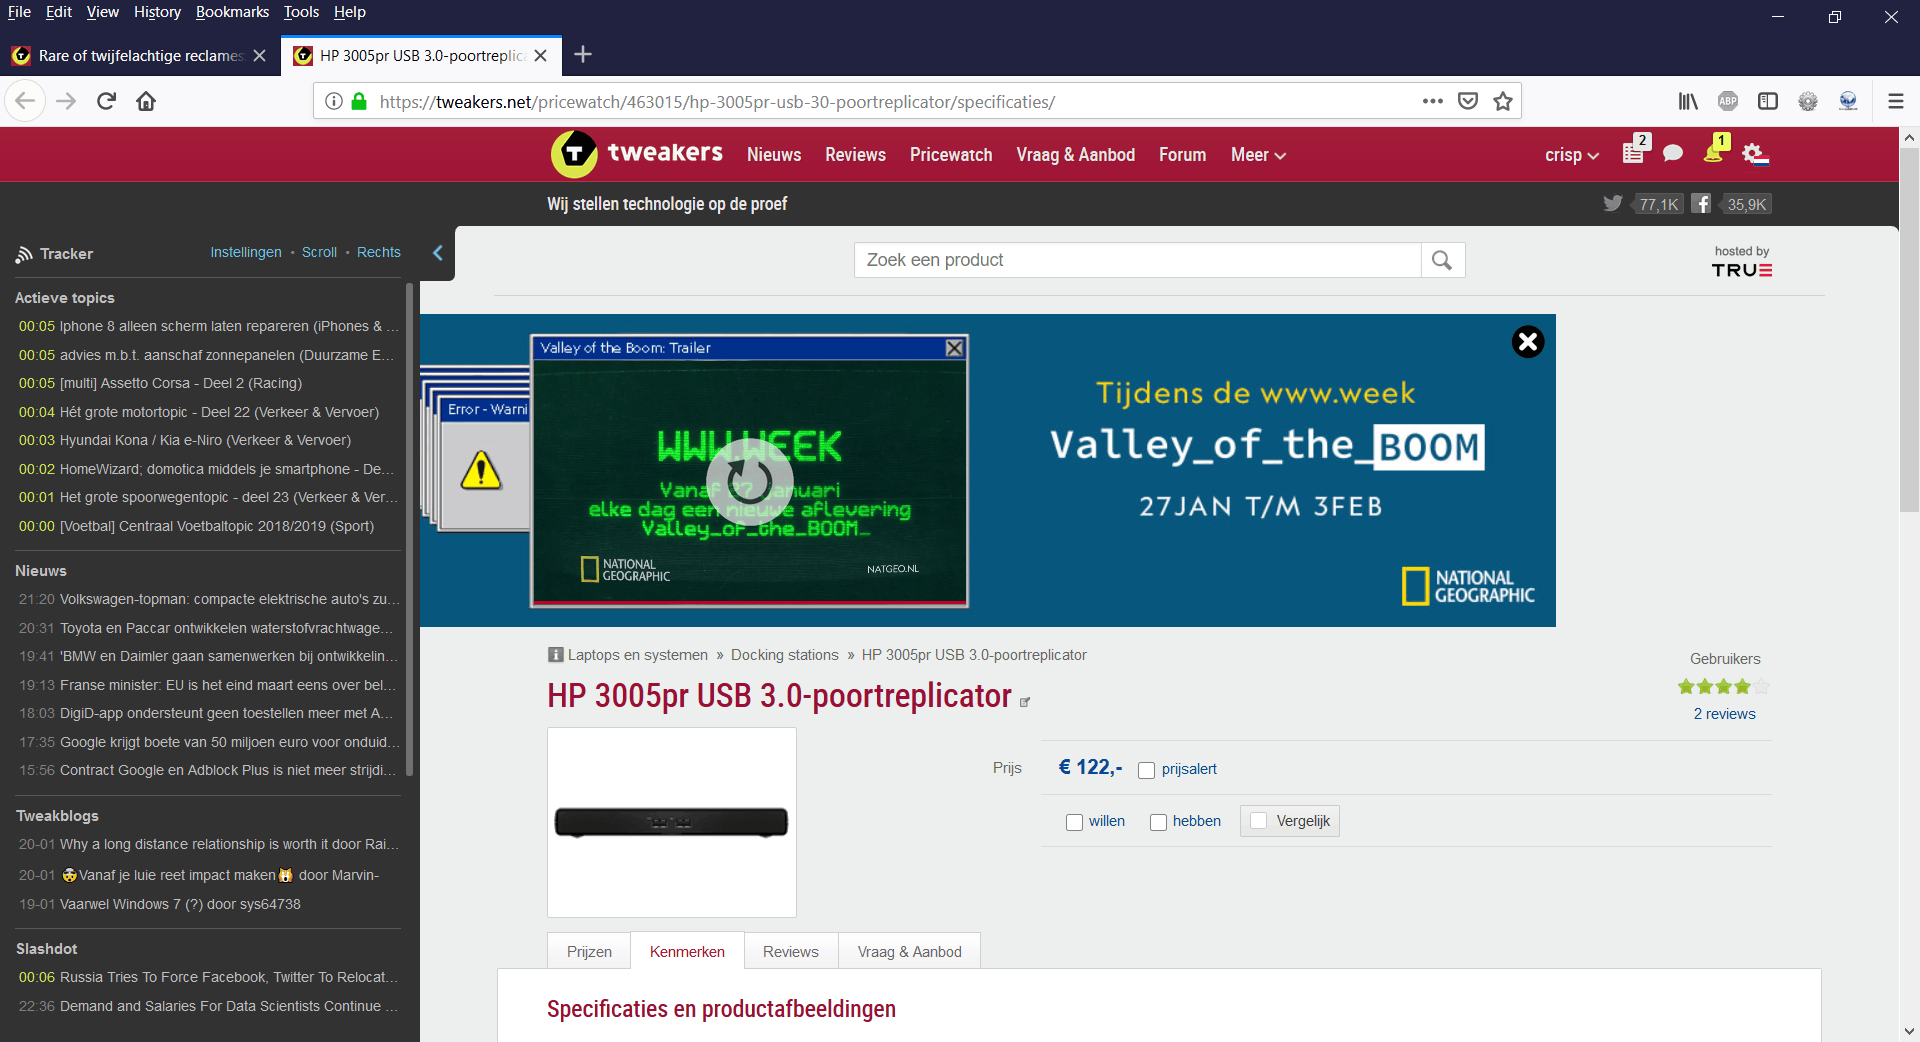Open the top navigation Vraag & Aanbod
Image resolution: width=1920 pixels, height=1042 pixels.
point(1076,155)
